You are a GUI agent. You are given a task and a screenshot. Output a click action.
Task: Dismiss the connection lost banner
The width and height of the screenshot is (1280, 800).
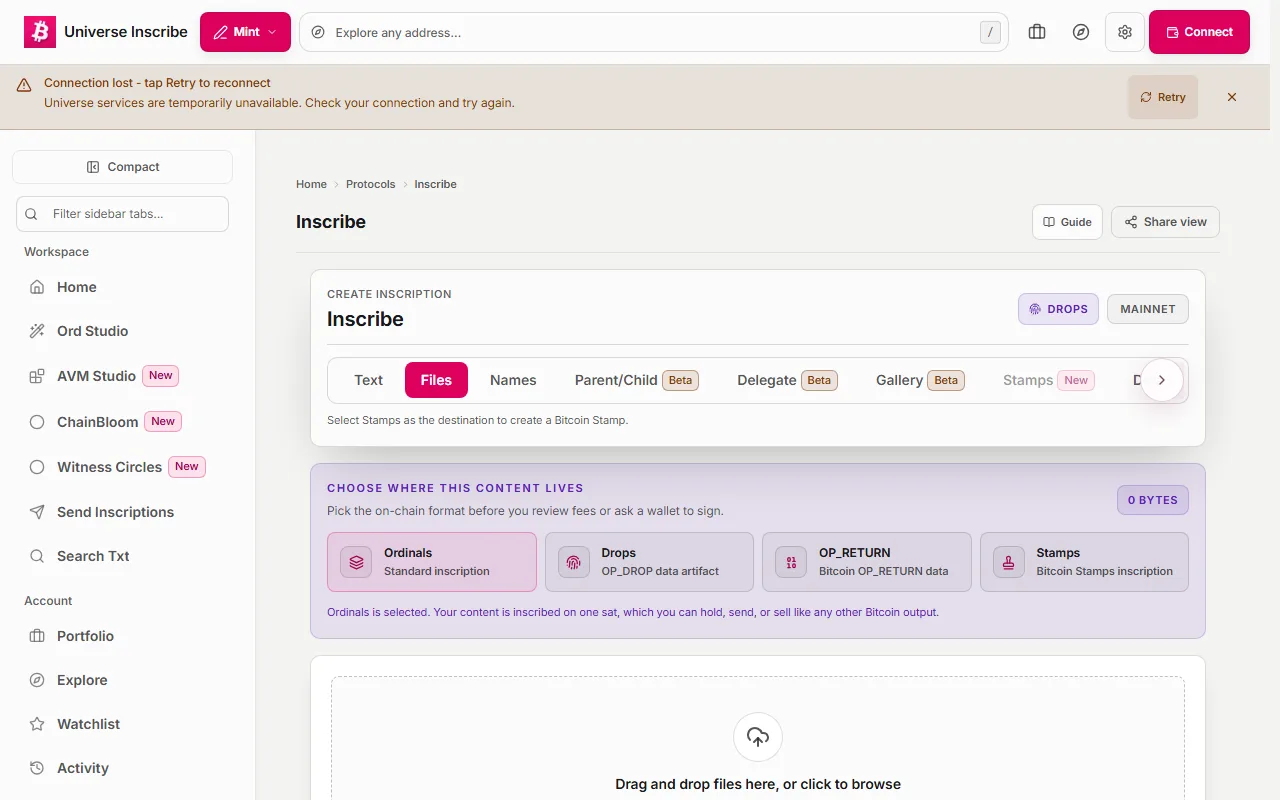click(1232, 97)
